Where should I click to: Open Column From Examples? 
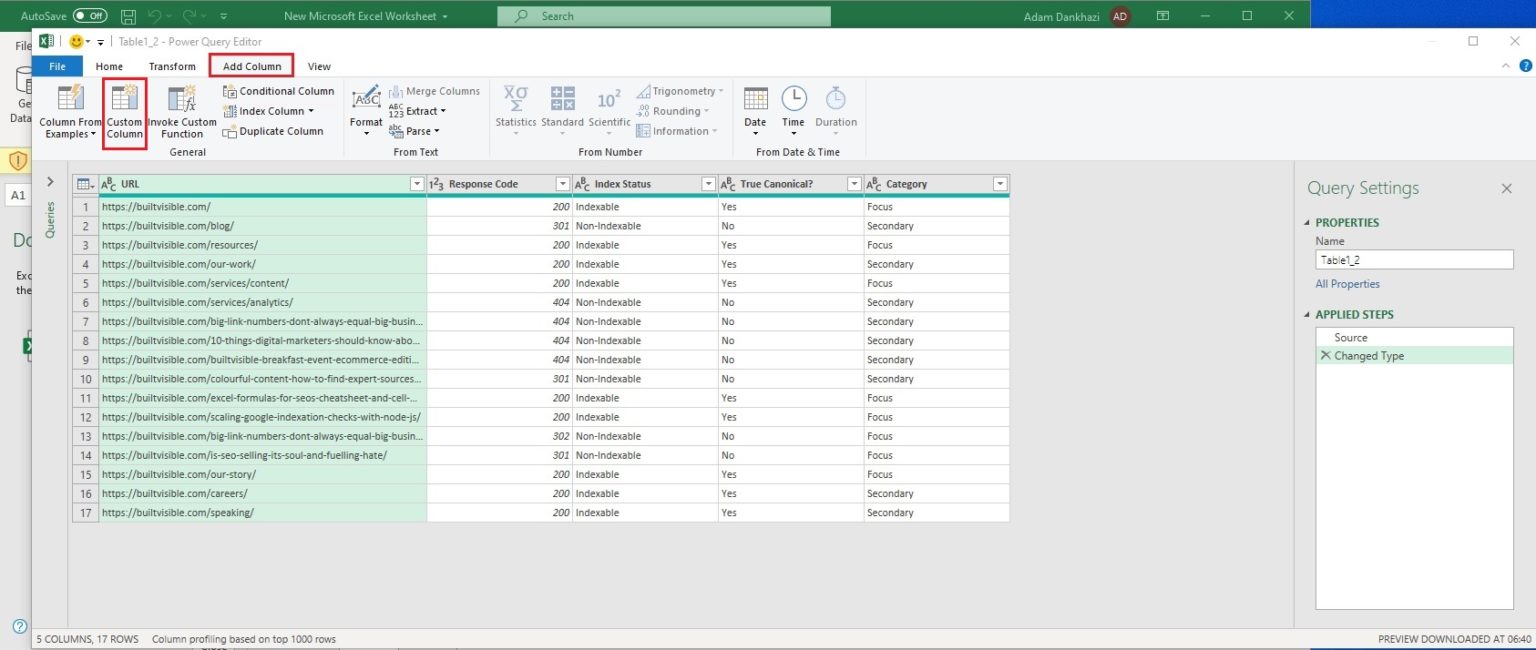(69, 110)
